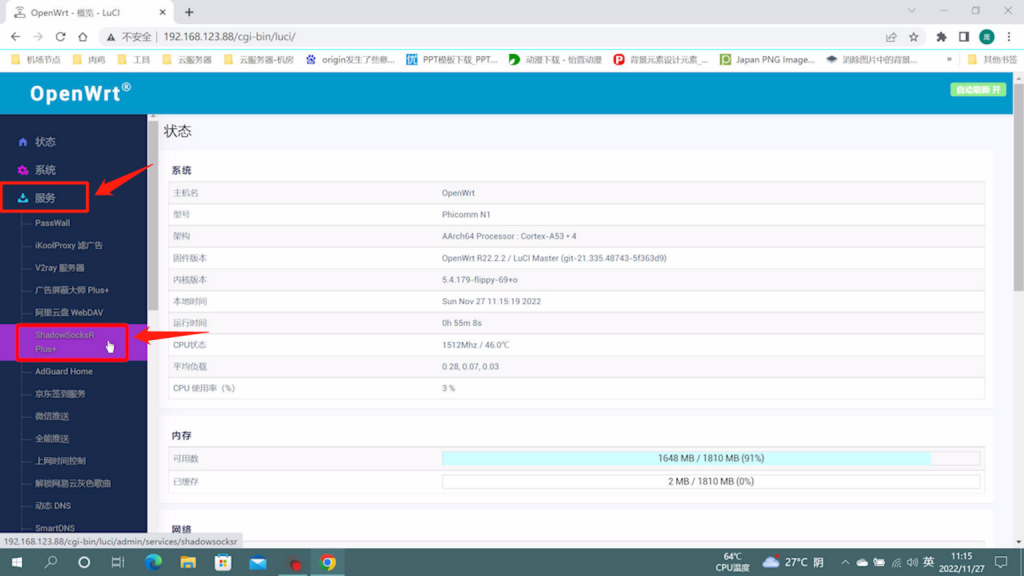This screenshot has width=1024, height=576.
Task: Open 动态 DNS page
Action: [x=53, y=505]
